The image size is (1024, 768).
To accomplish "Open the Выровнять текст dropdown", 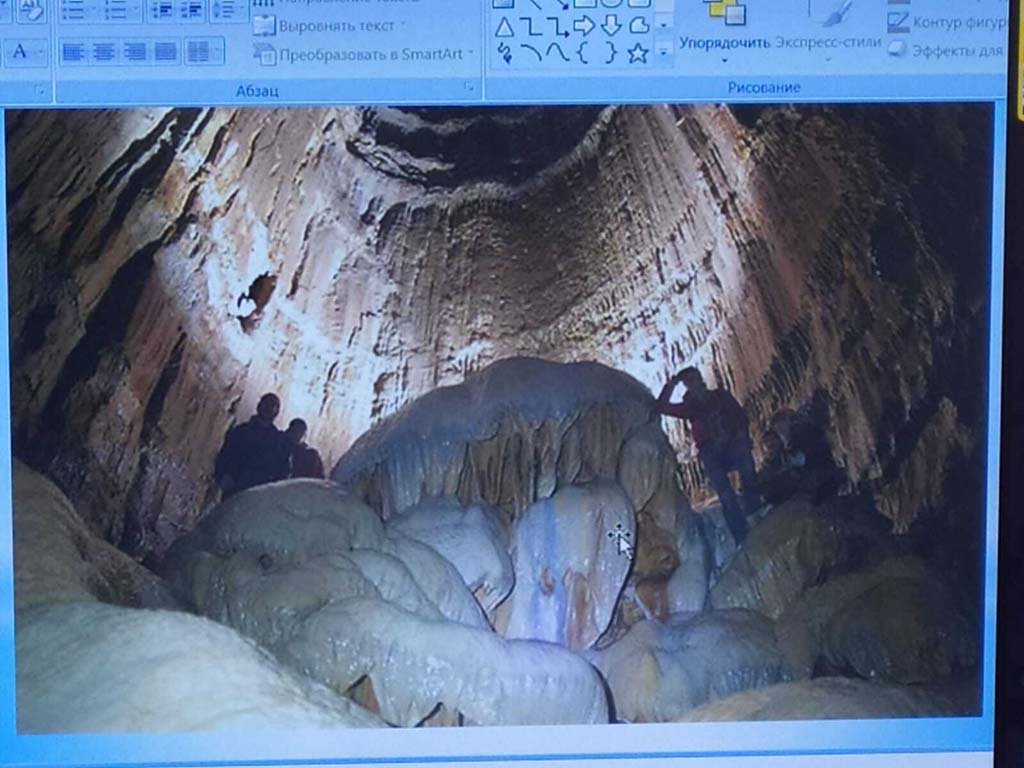I will (329, 25).
